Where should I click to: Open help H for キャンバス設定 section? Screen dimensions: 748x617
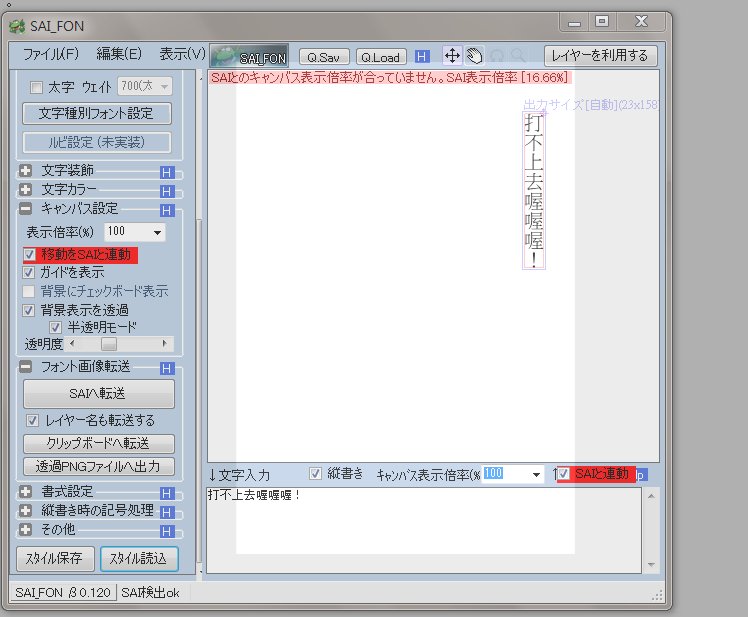(167, 210)
